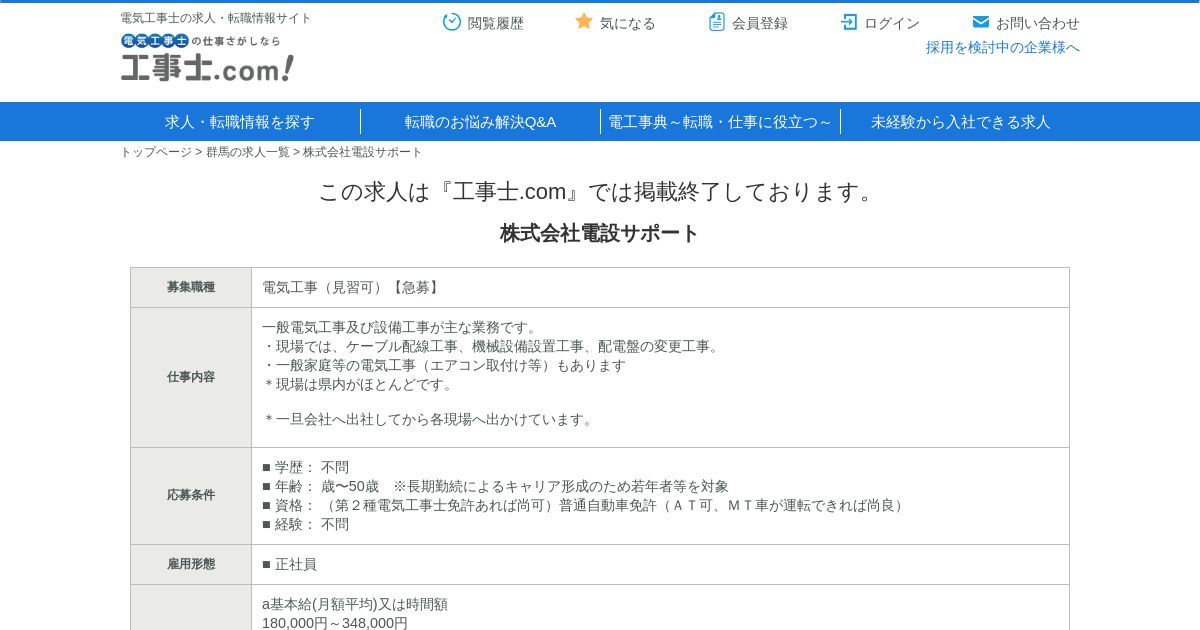
Task: Click the 仕事内容 row header
Action: tap(191, 377)
